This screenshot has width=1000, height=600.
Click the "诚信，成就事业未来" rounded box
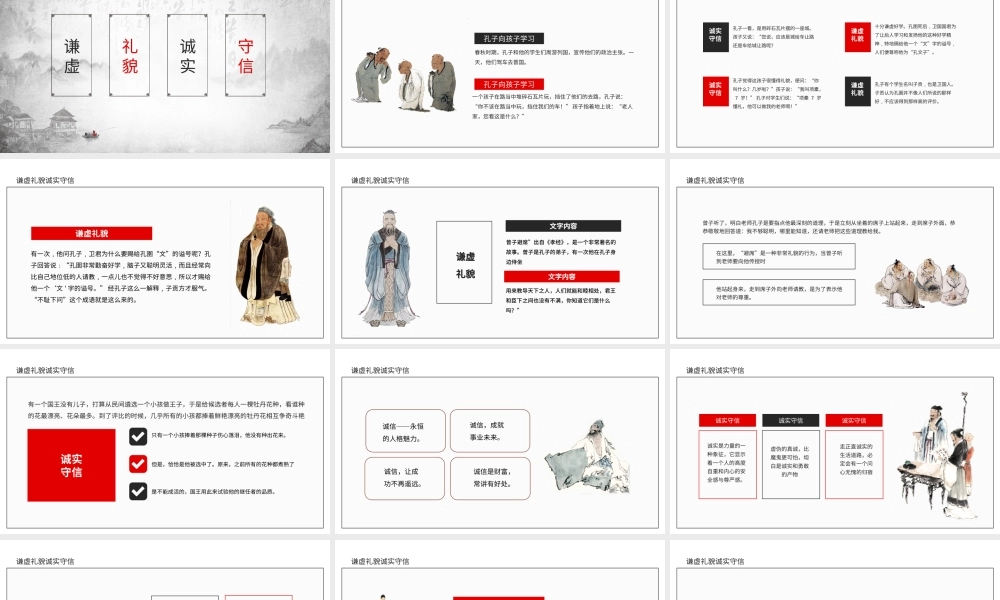point(490,430)
